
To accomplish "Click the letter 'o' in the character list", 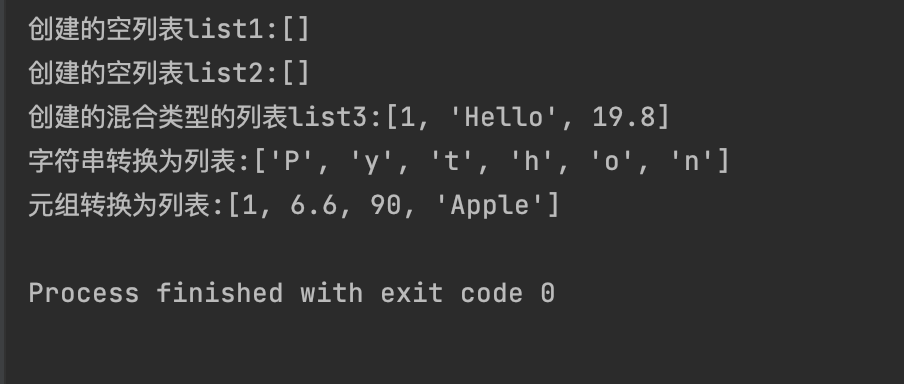I will (x=611, y=163).
